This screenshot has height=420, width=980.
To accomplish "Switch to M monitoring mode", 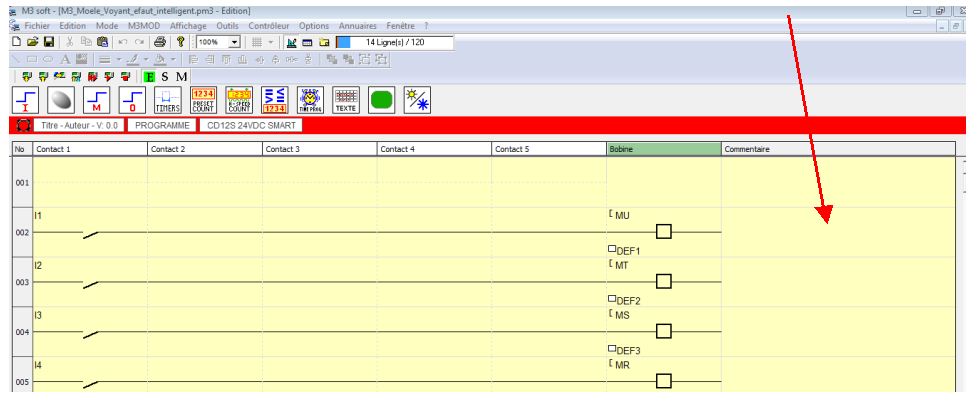I will (180, 76).
